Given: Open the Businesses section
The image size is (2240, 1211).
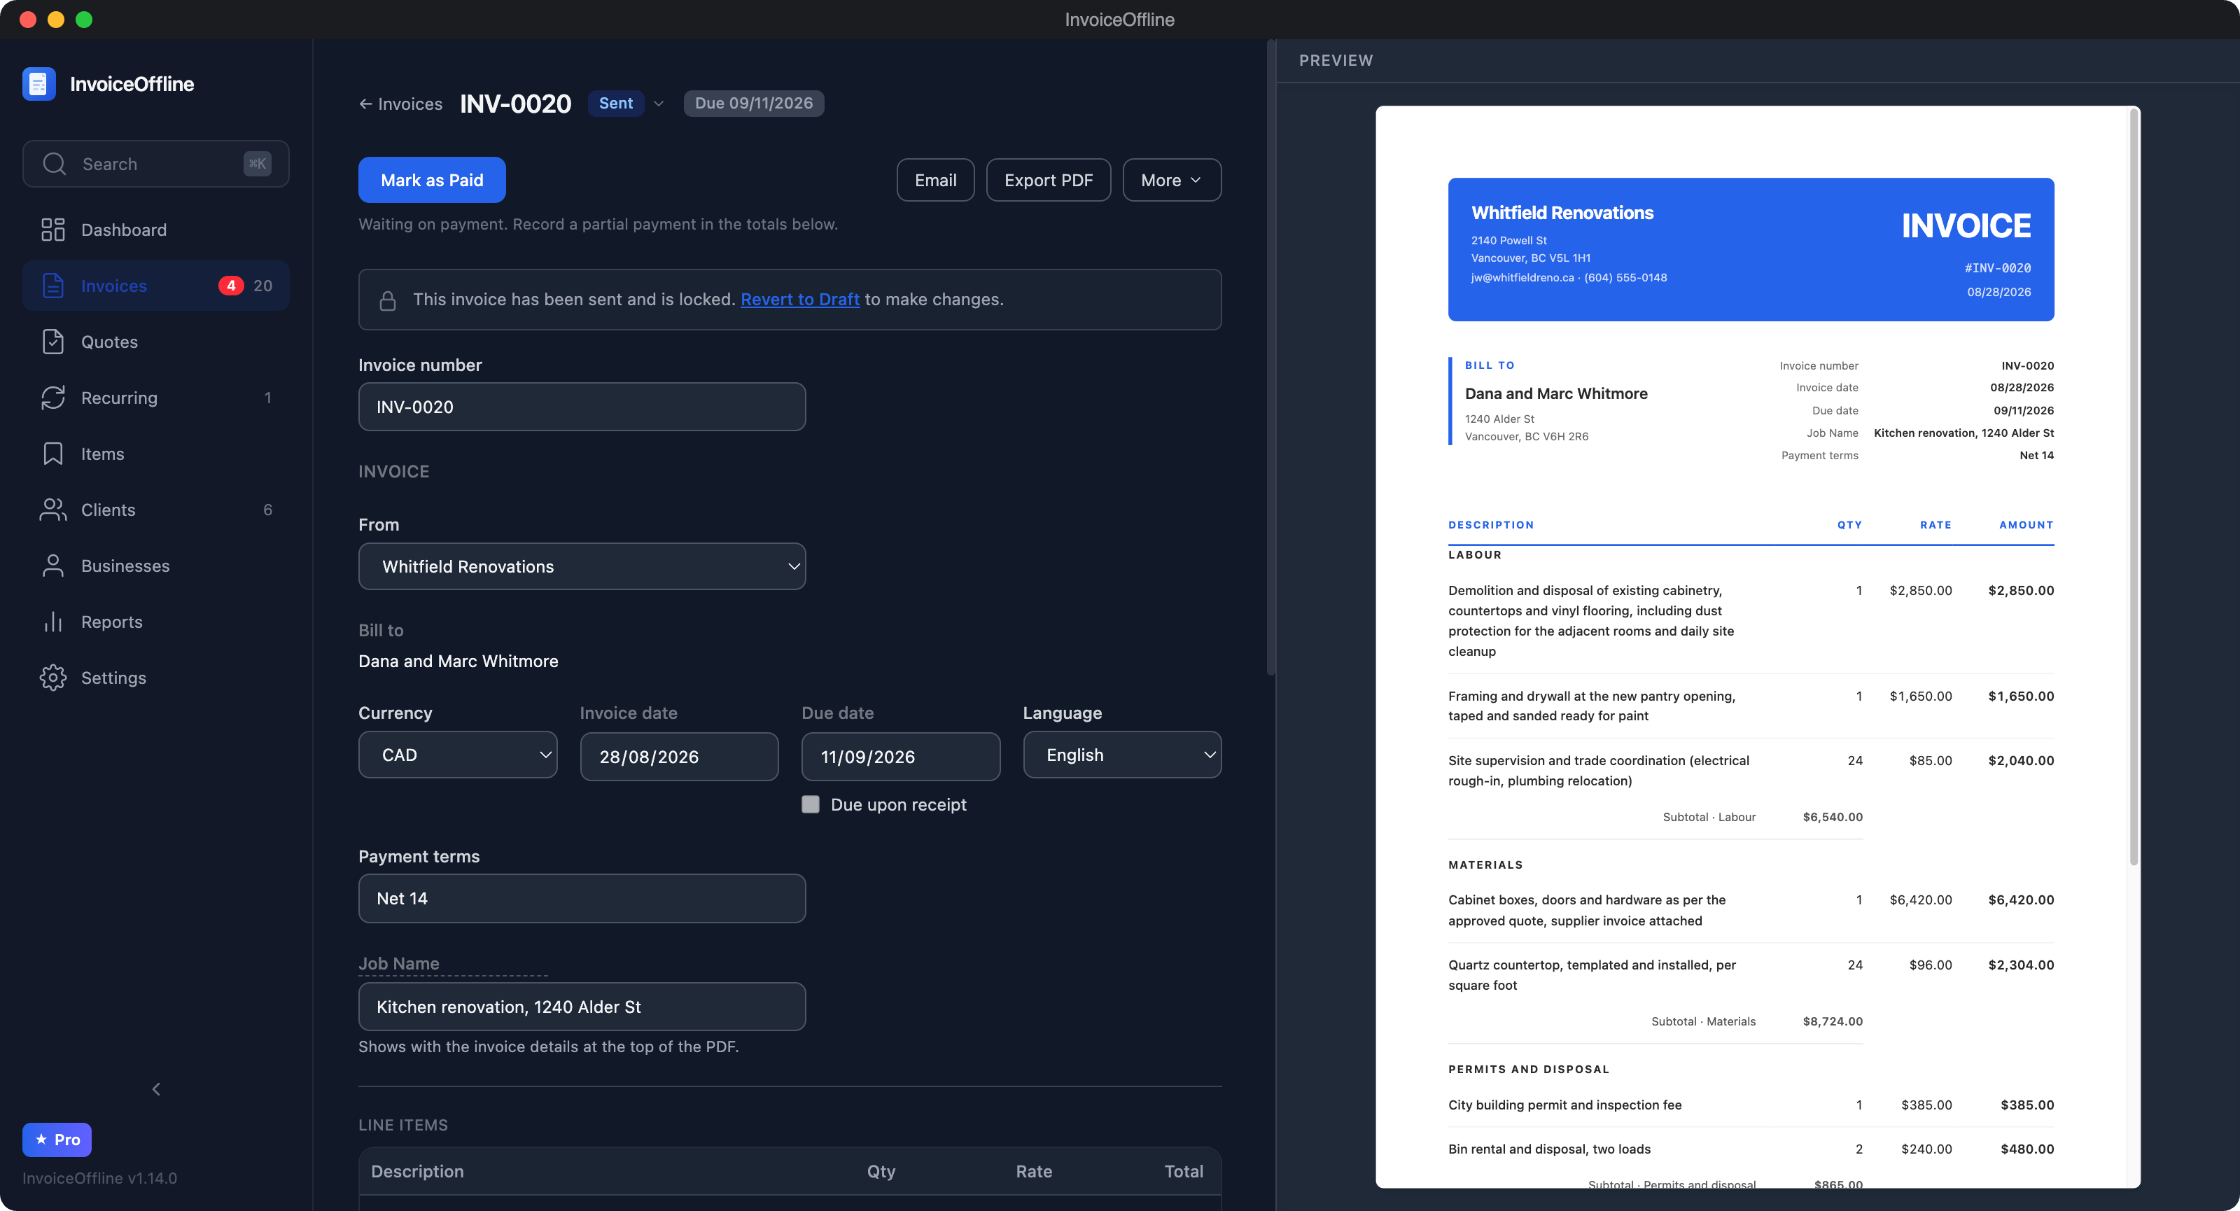Looking at the screenshot, I should 156,566.
